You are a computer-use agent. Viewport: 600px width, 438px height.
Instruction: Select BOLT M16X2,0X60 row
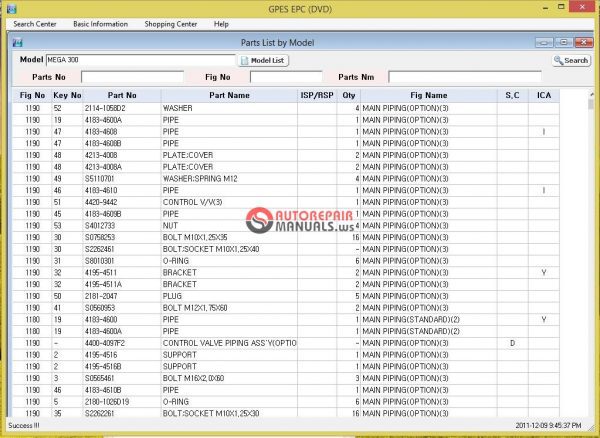(x=286, y=379)
